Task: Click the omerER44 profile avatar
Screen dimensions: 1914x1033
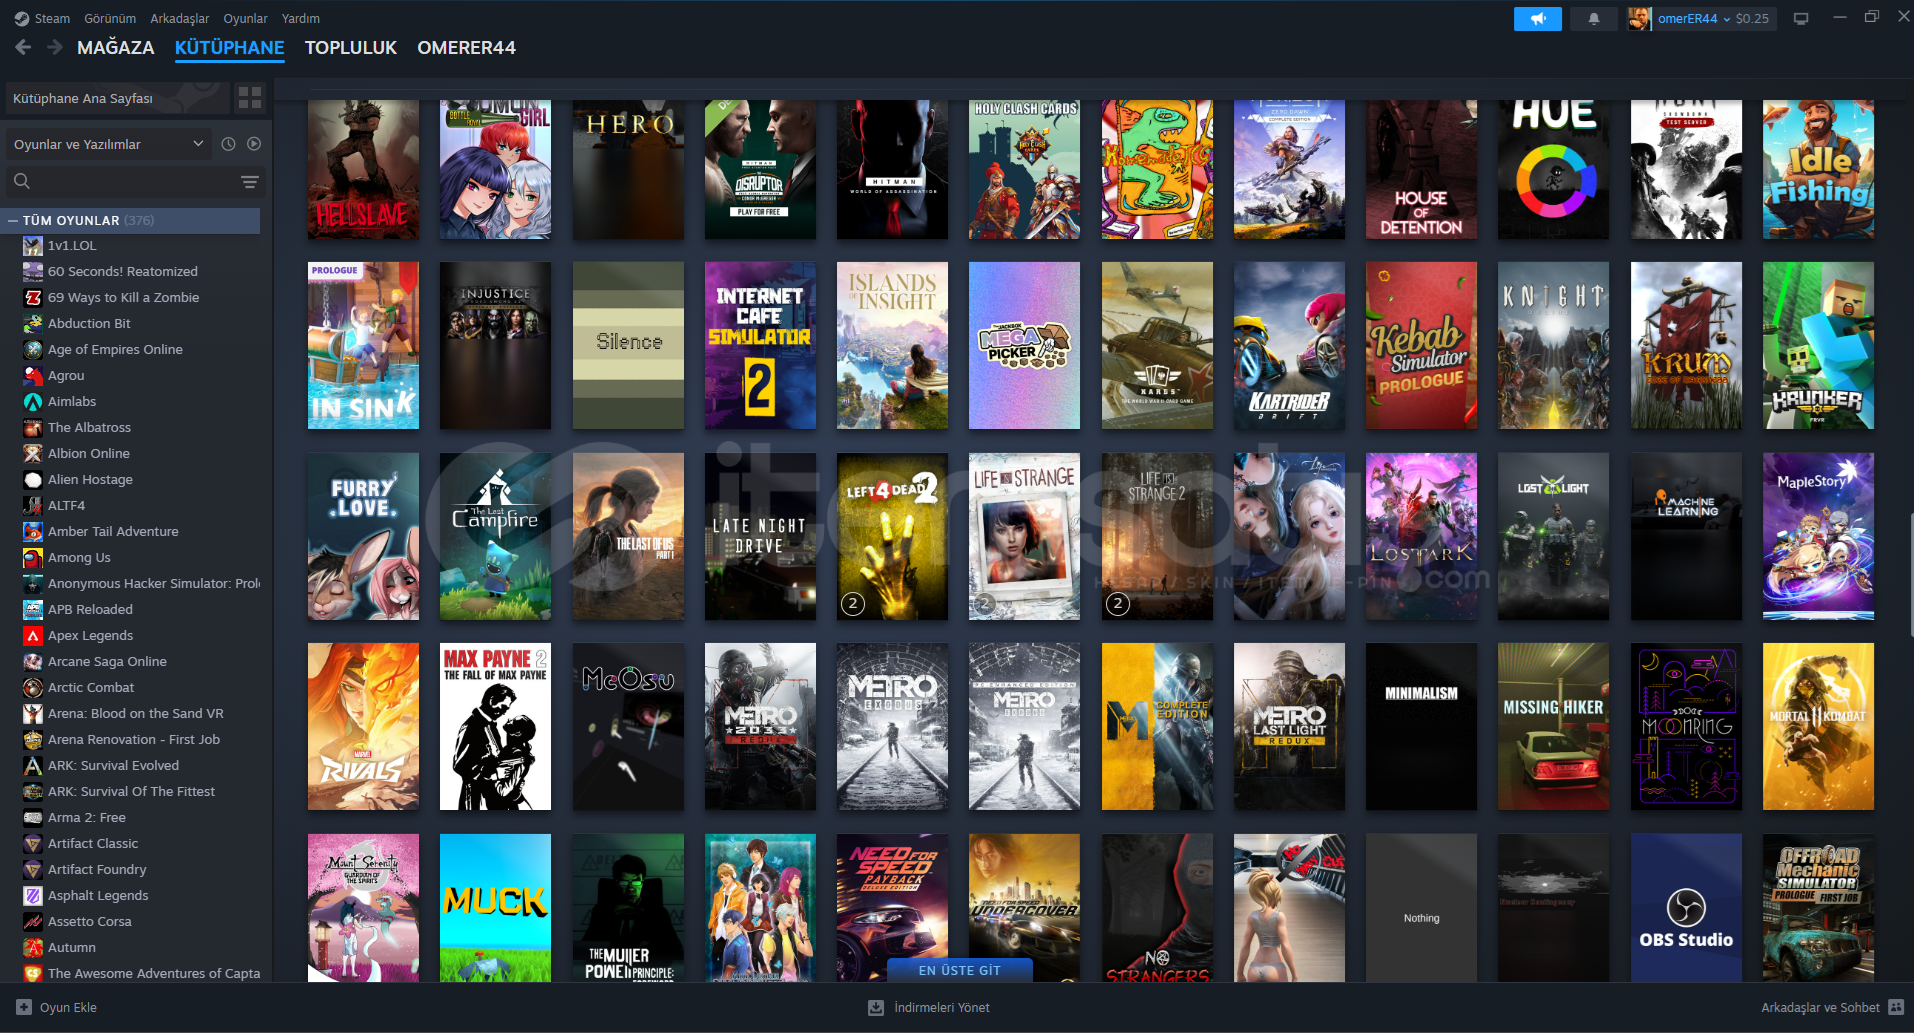Action: click(x=1639, y=18)
